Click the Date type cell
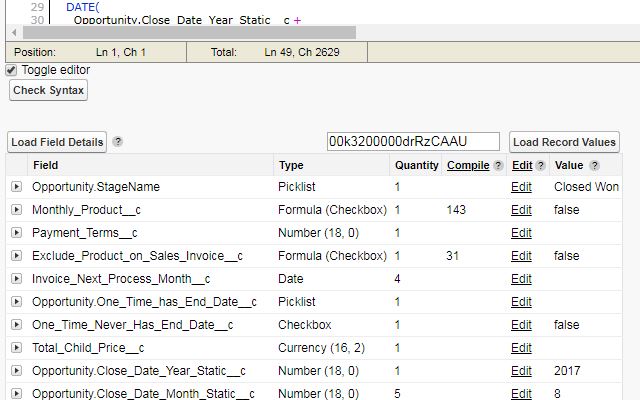Screen dimensions: 640x400 [291, 279]
